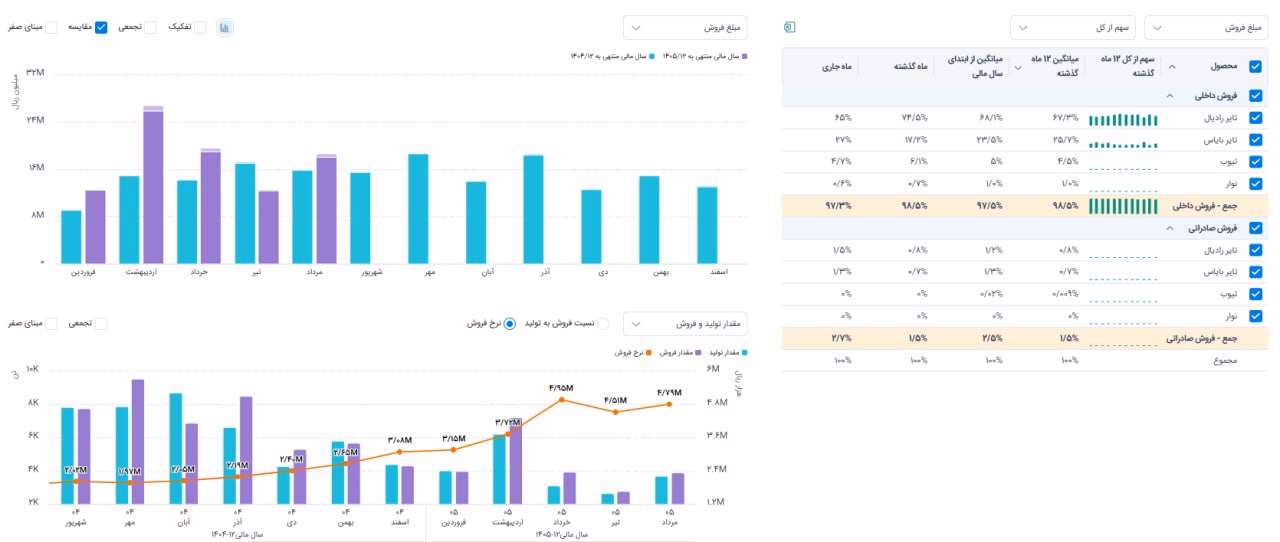The width and height of the screenshot is (1280, 542).
Task: Uncheck the فروش صادراتی group checkbox
Action: click(1256, 228)
